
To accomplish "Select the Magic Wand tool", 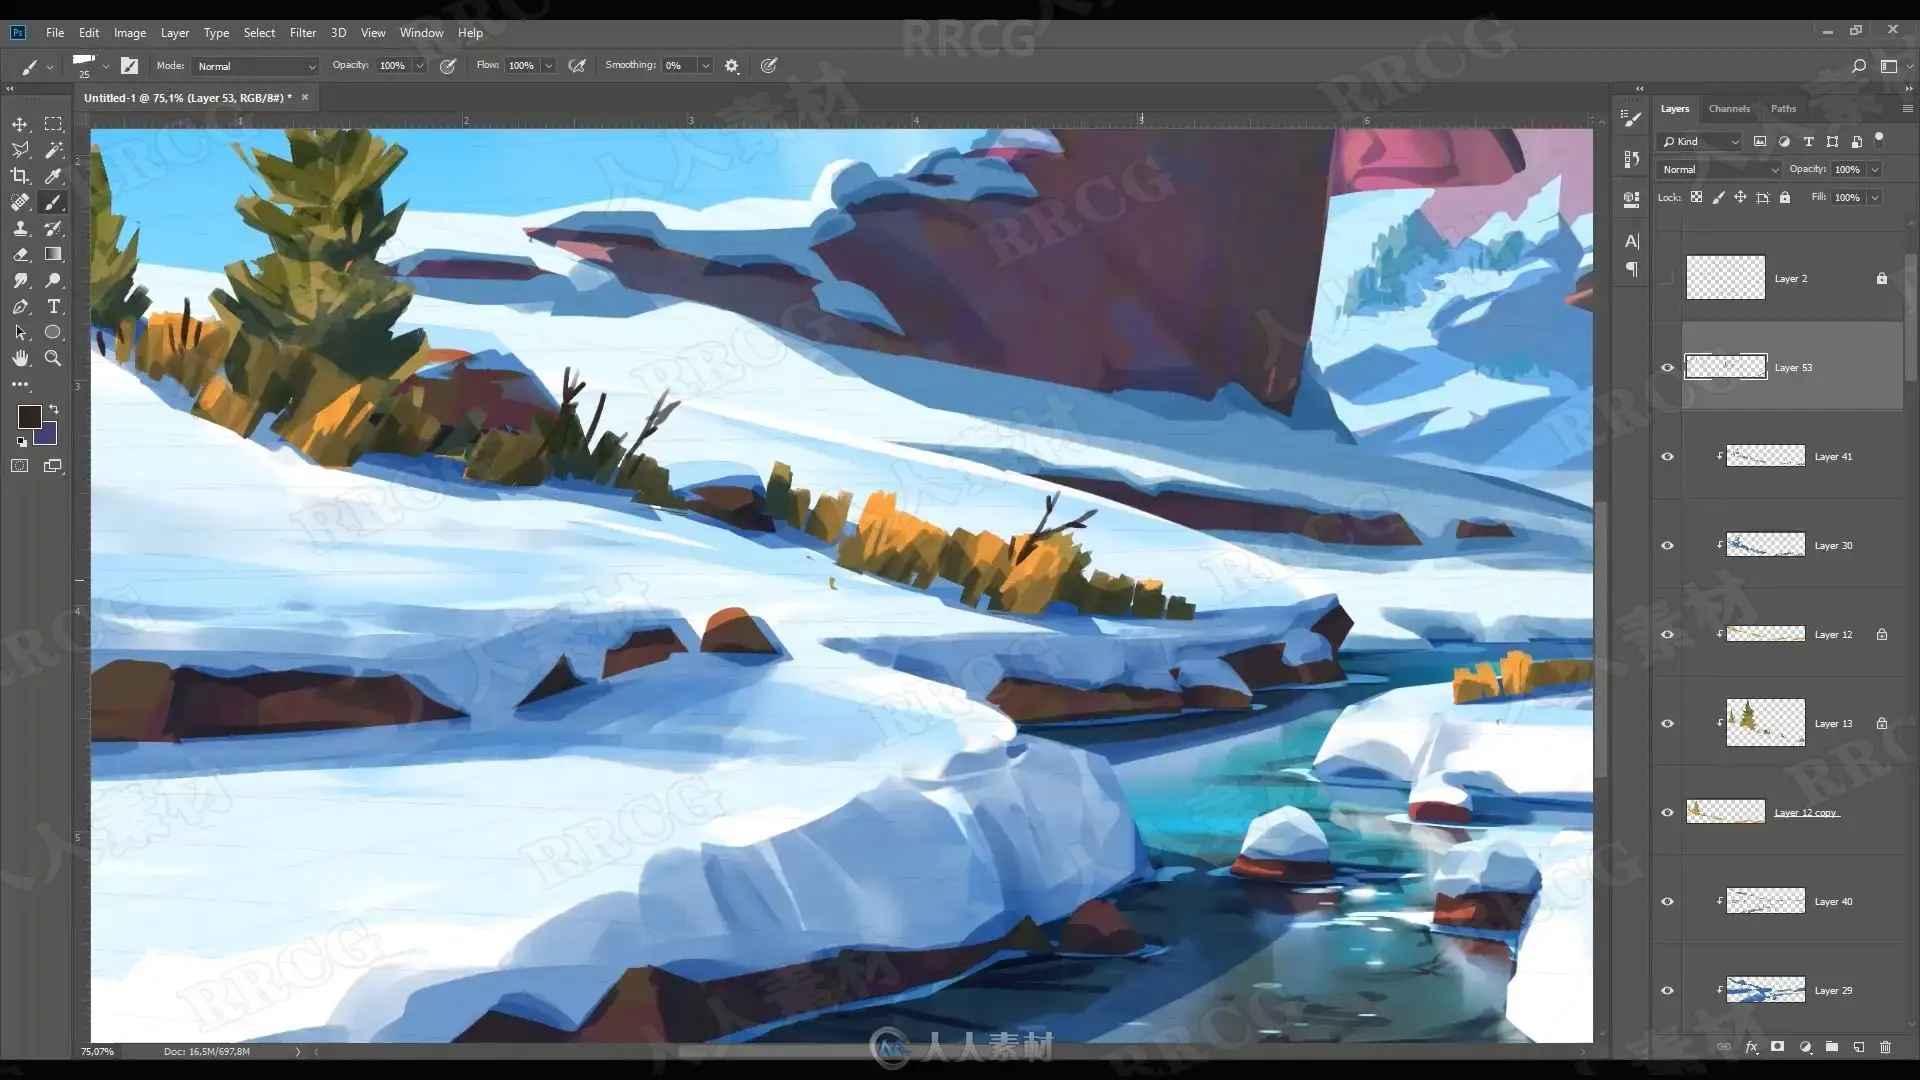I will (53, 150).
